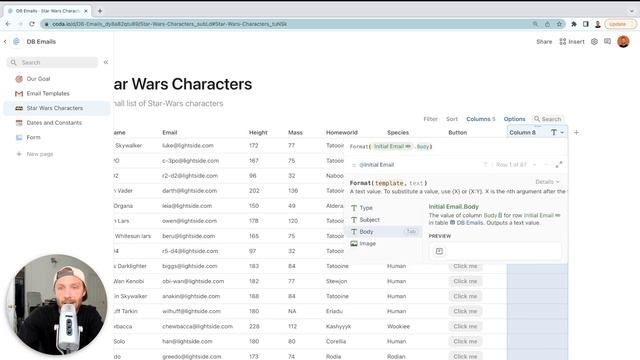Viewport: 640px width, 360px height.
Task: Open the table Filter option
Action: 430,119
